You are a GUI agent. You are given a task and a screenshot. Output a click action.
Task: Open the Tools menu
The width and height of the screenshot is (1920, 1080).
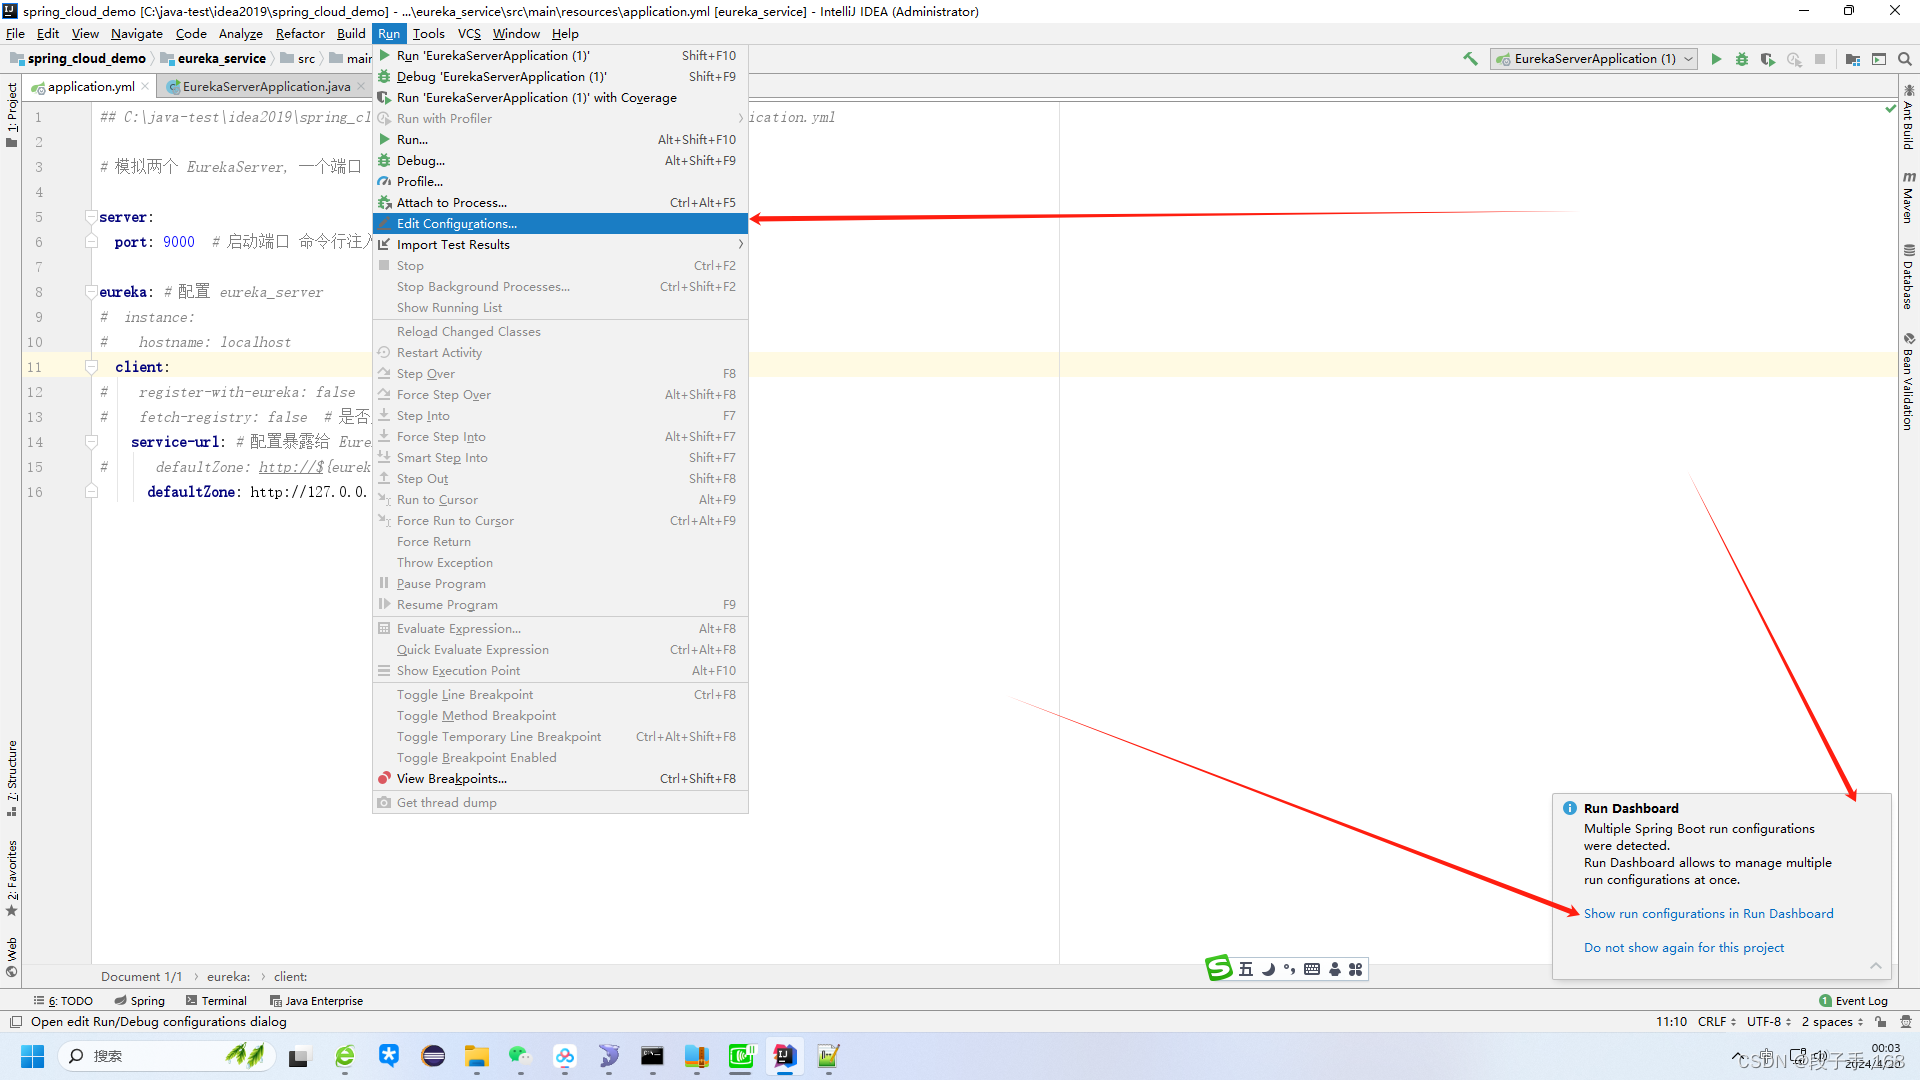(x=428, y=33)
